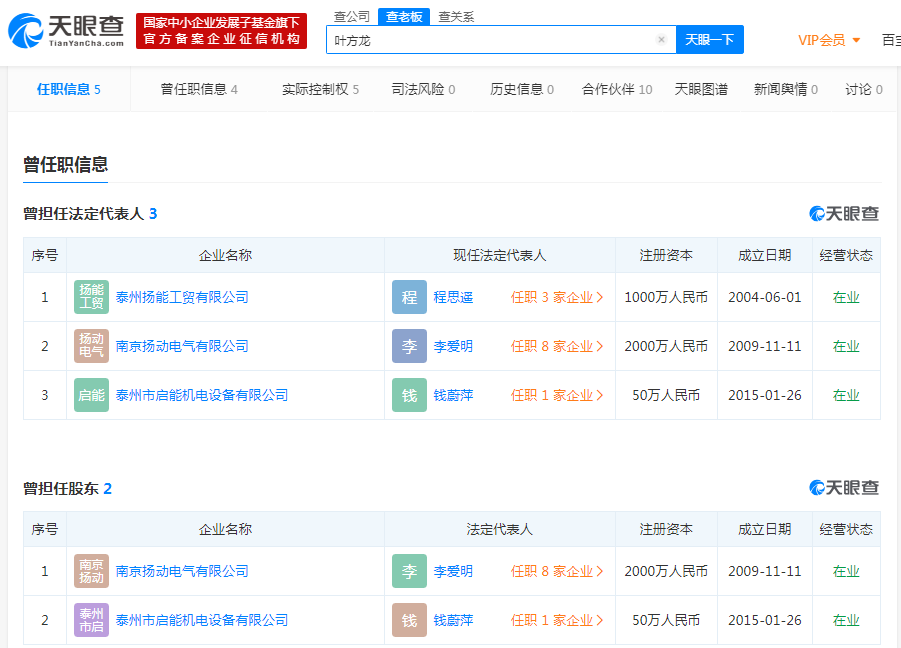
Task: Switch to the 查公司 search tab
Action: pyautogui.click(x=351, y=16)
